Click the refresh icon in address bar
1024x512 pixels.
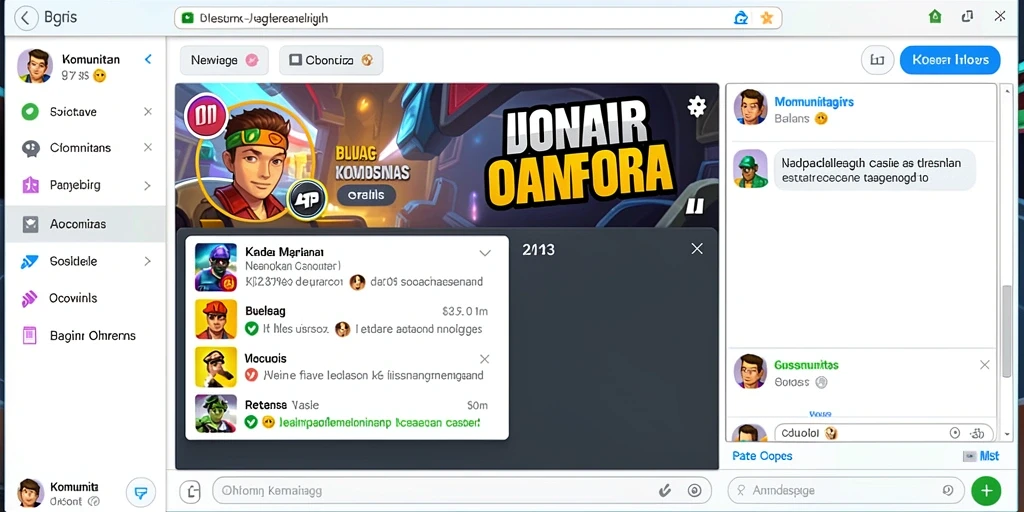click(741, 18)
